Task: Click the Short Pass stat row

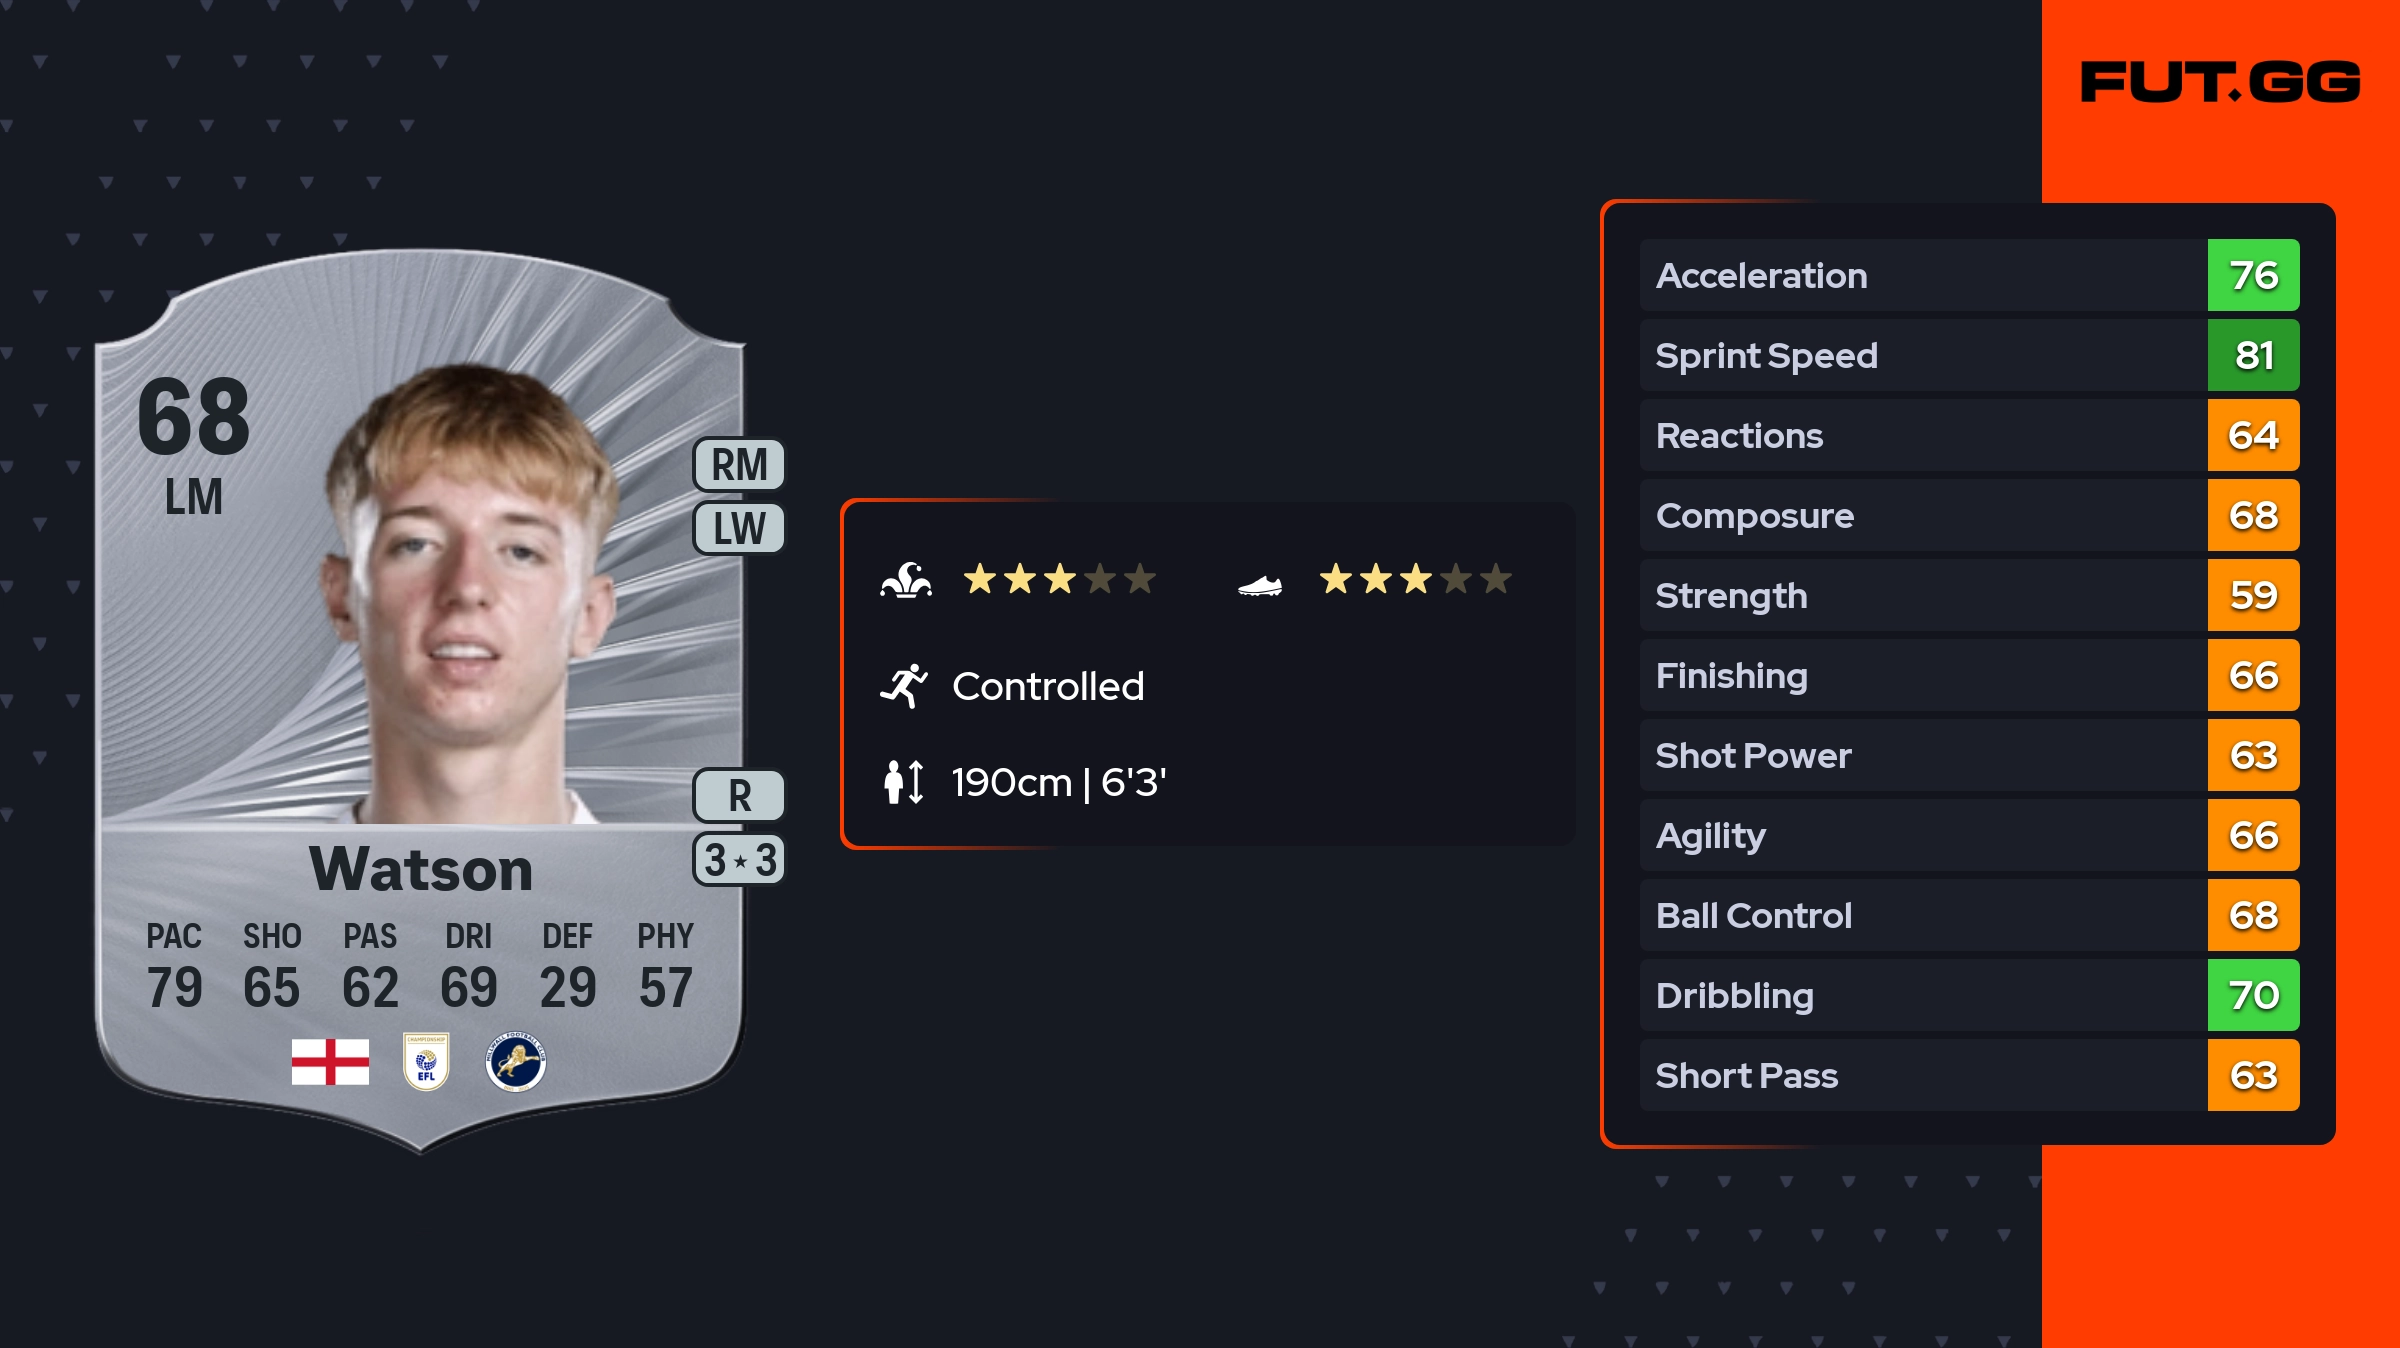Action: (x=1922, y=1075)
